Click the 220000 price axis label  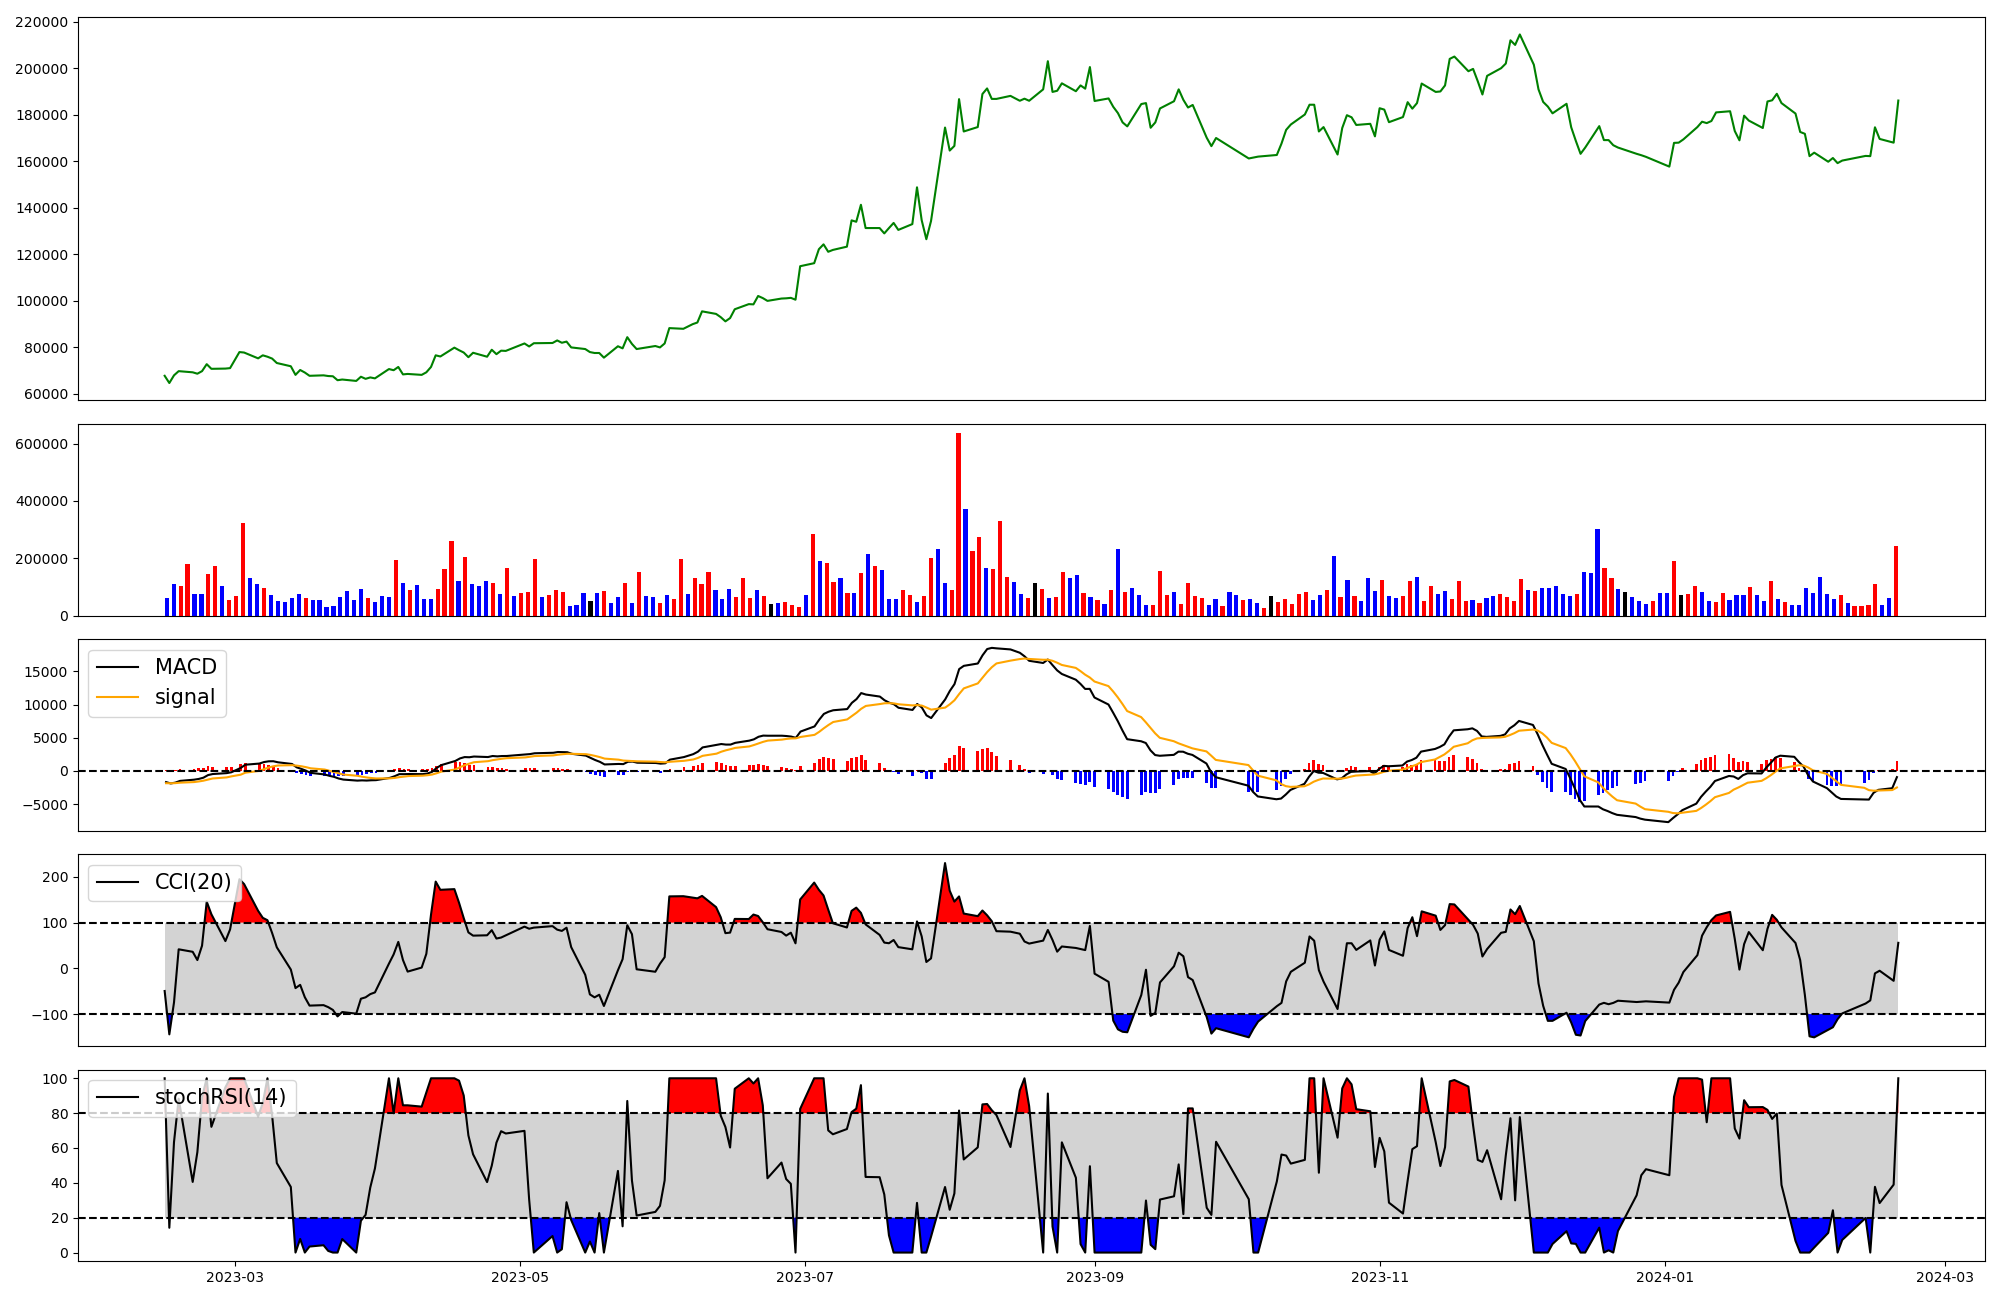[42, 22]
